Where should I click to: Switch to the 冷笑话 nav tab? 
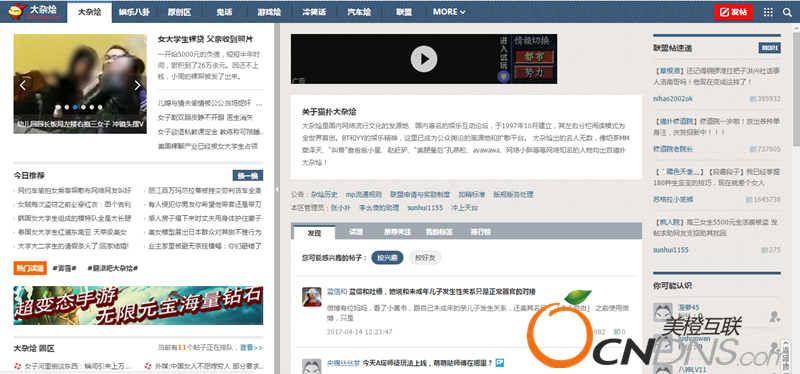pos(314,12)
